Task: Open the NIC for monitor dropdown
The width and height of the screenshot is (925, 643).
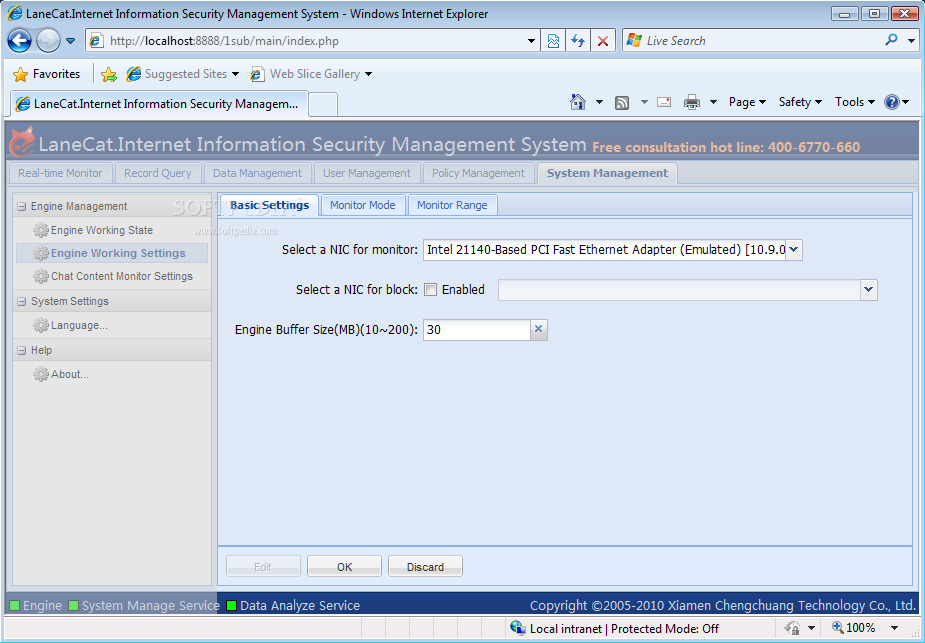Action: pyautogui.click(x=793, y=250)
